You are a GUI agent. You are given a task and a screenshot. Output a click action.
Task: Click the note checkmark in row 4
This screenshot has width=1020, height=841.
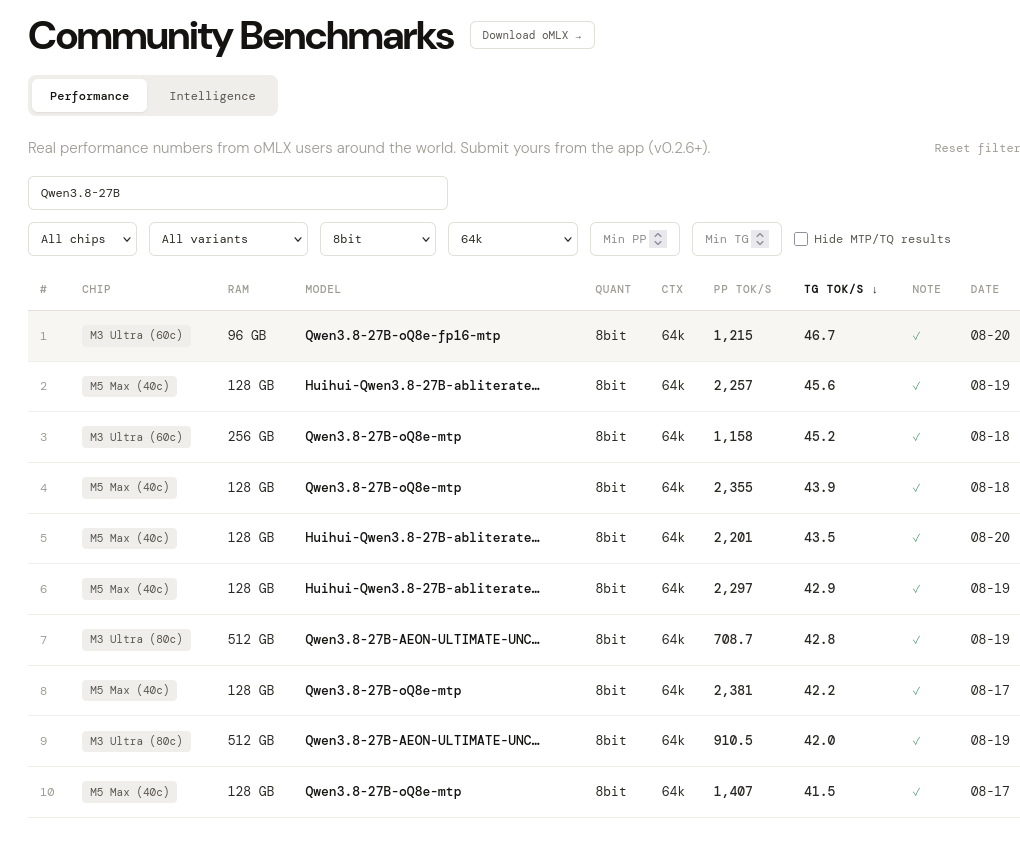click(916, 488)
